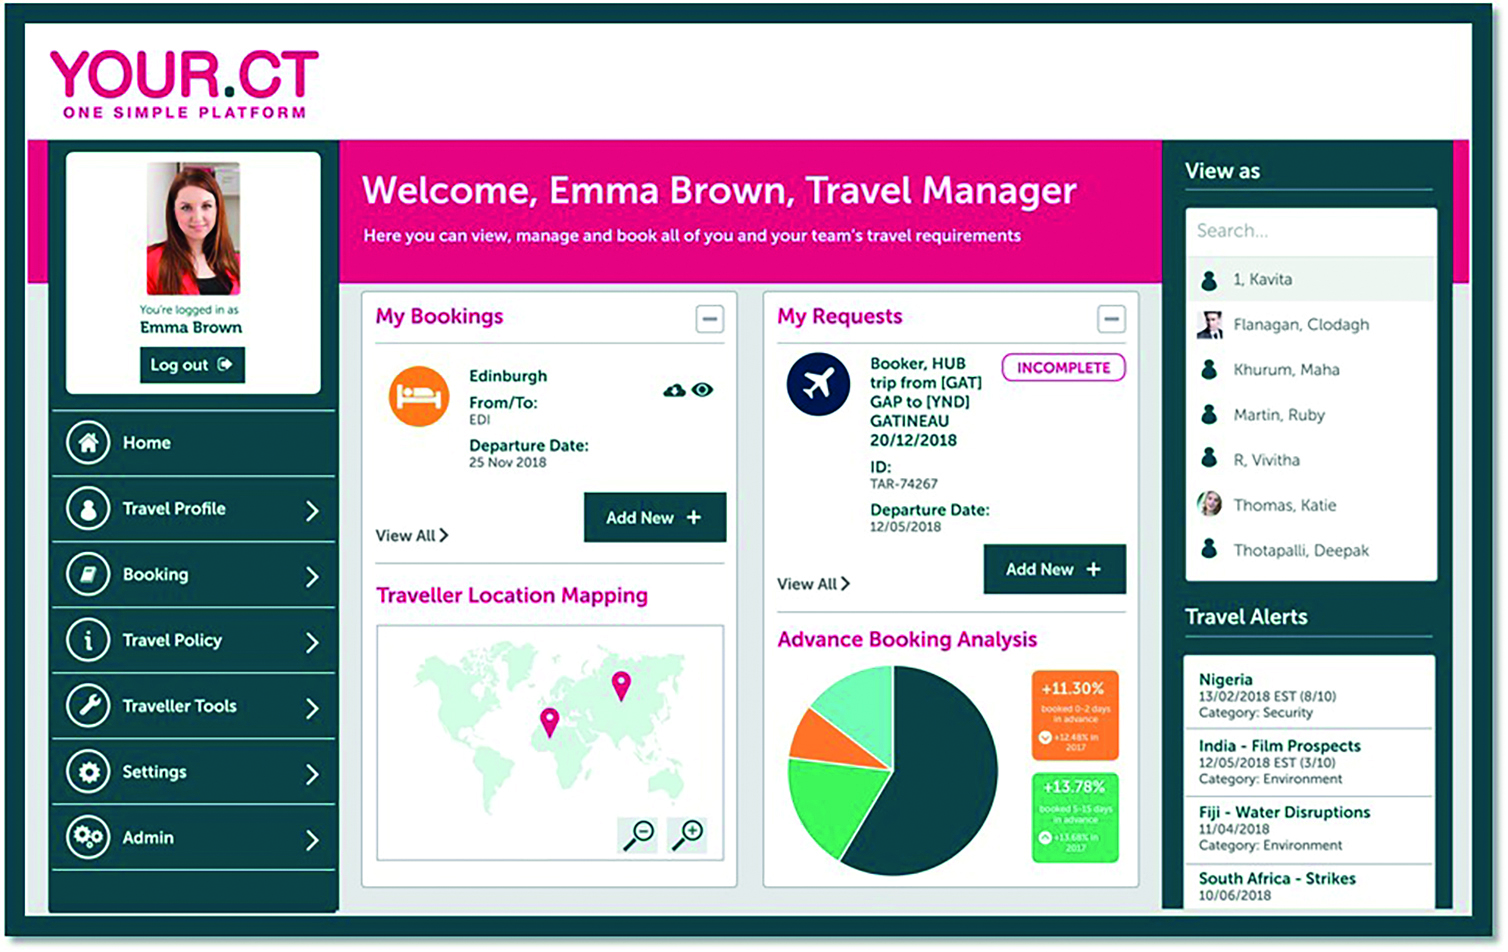Select the map pin over Africa
Image resolution: width=1508 pixels, height=952 pixels.
click(549, 721)
